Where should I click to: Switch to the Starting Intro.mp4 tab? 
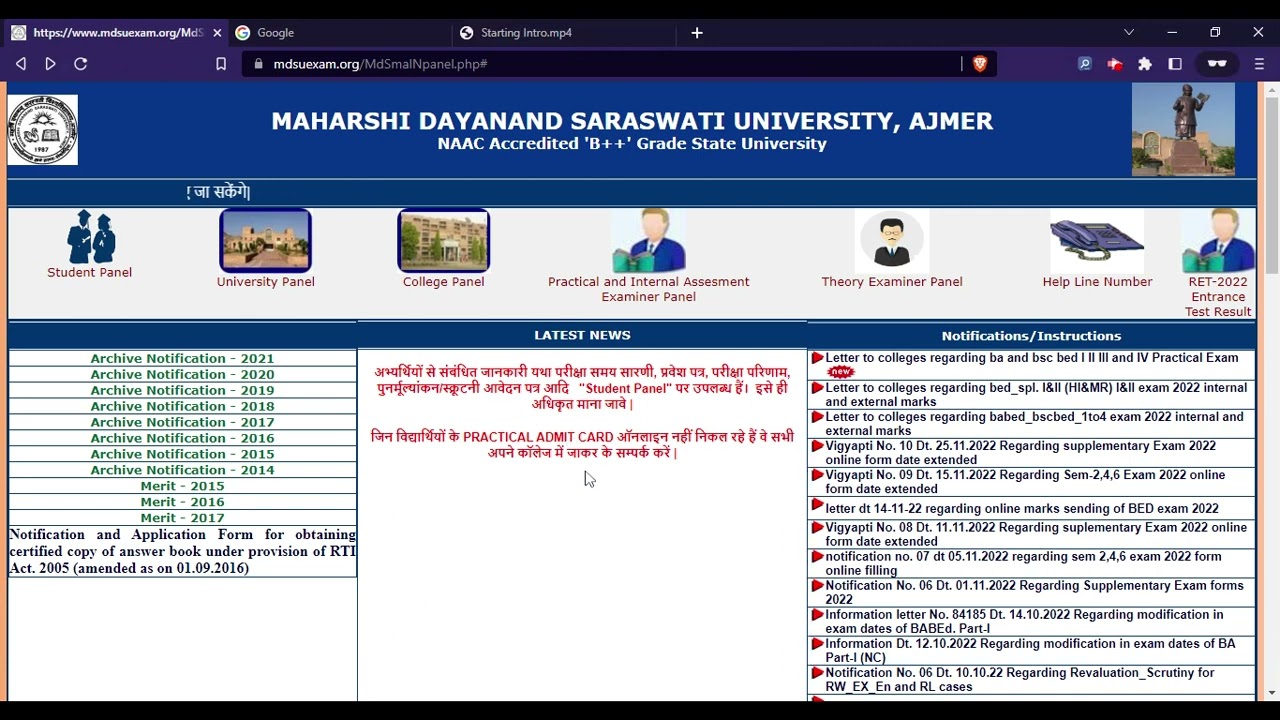[563, 33]
